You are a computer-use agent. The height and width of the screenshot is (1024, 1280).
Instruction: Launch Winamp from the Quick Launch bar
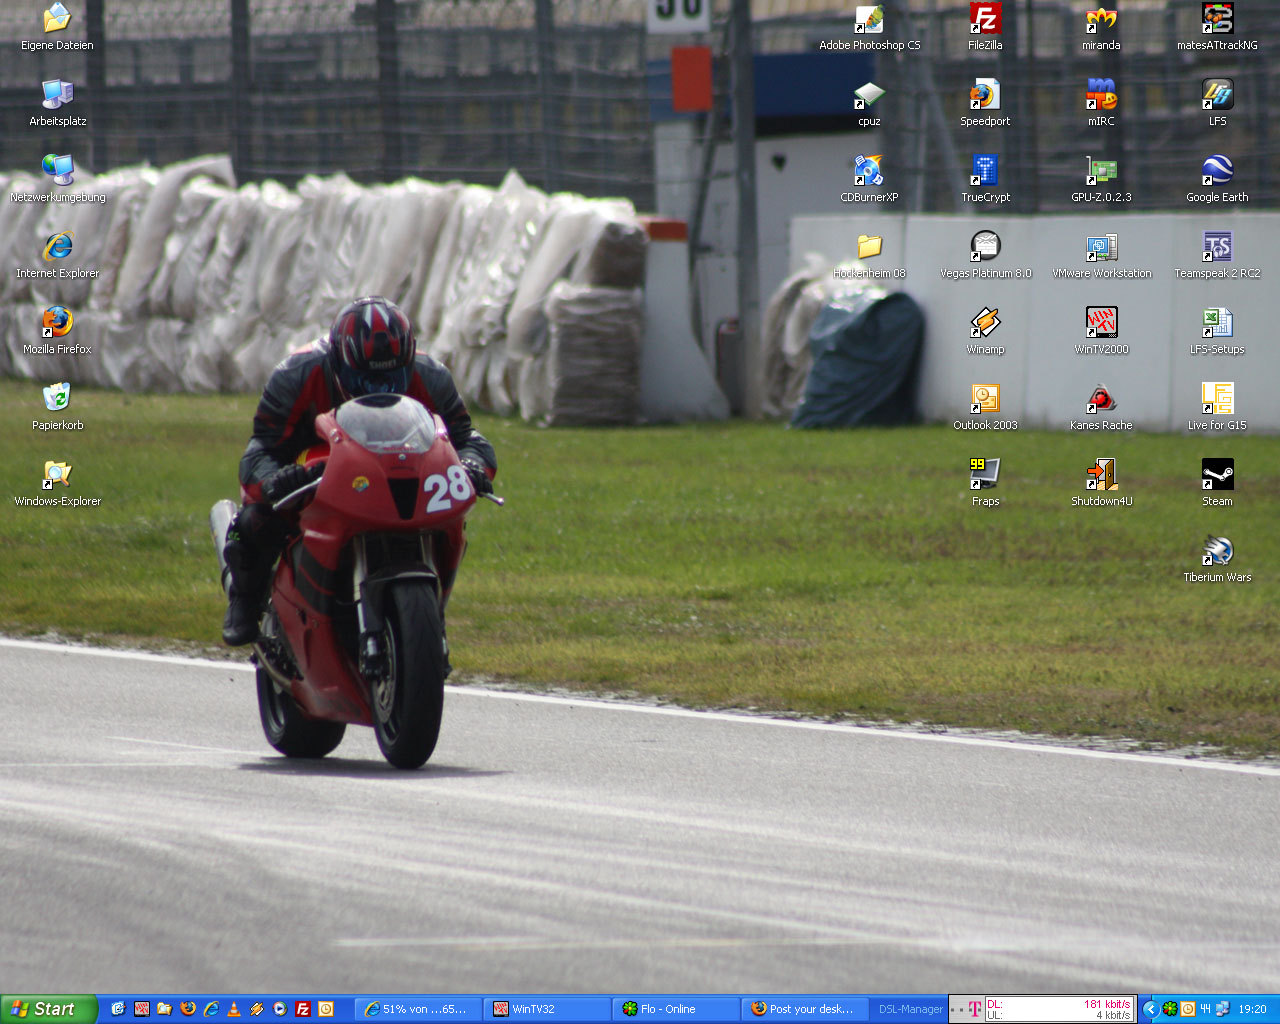tap(257, 1009)
